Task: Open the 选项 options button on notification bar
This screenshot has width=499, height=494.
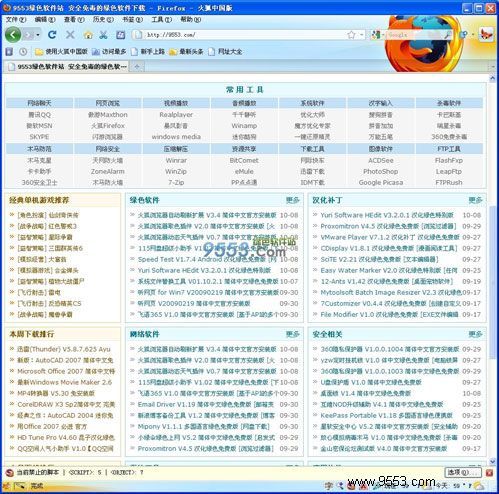Action: point(463,472)
